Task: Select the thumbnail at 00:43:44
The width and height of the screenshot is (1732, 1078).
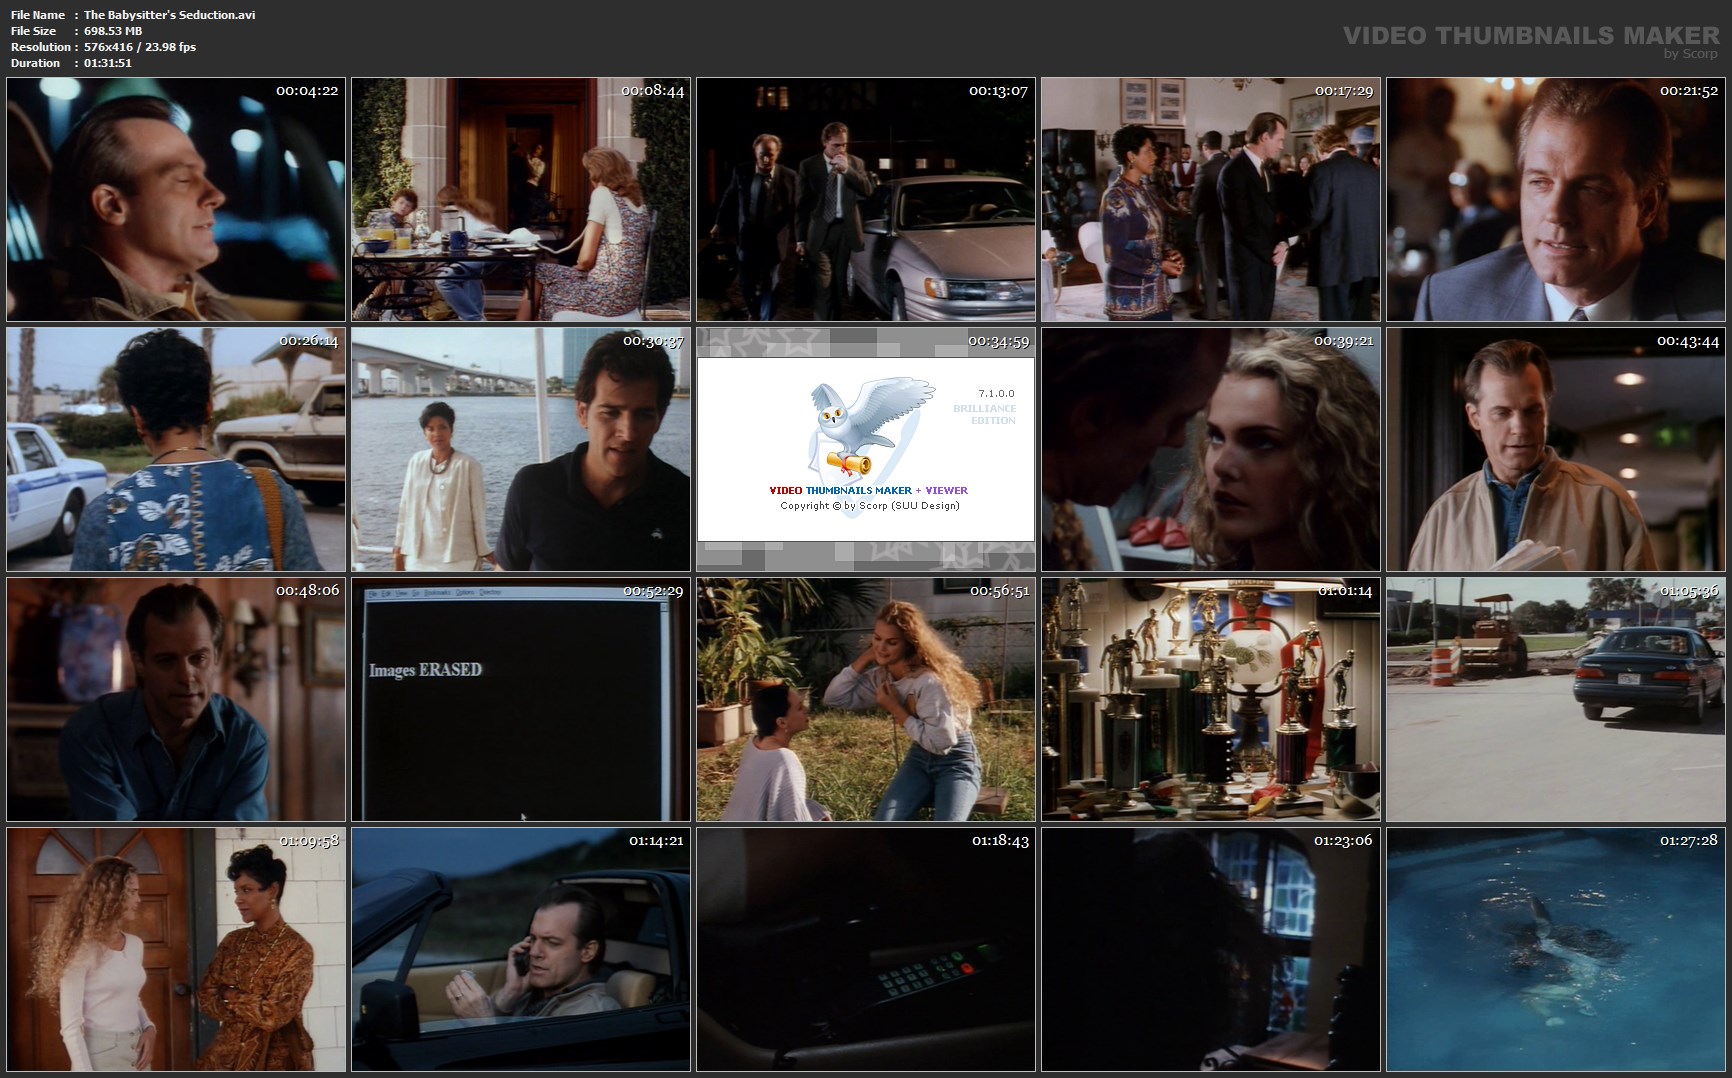Action: 1556,449
